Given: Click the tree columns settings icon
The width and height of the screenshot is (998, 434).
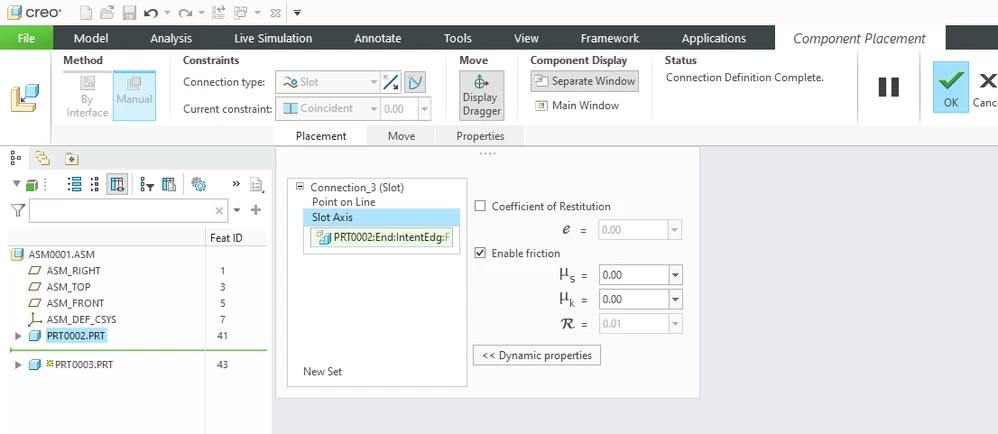Looking at the screenshot, I should click(169, 185).
